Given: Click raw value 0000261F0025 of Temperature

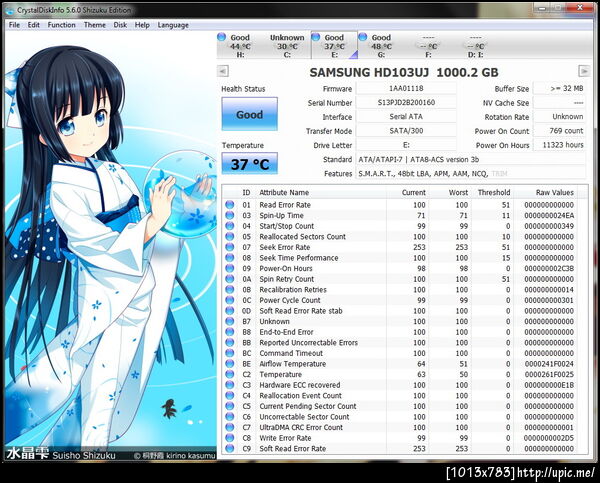Looking at the screenshot, I should click(549, 374).
